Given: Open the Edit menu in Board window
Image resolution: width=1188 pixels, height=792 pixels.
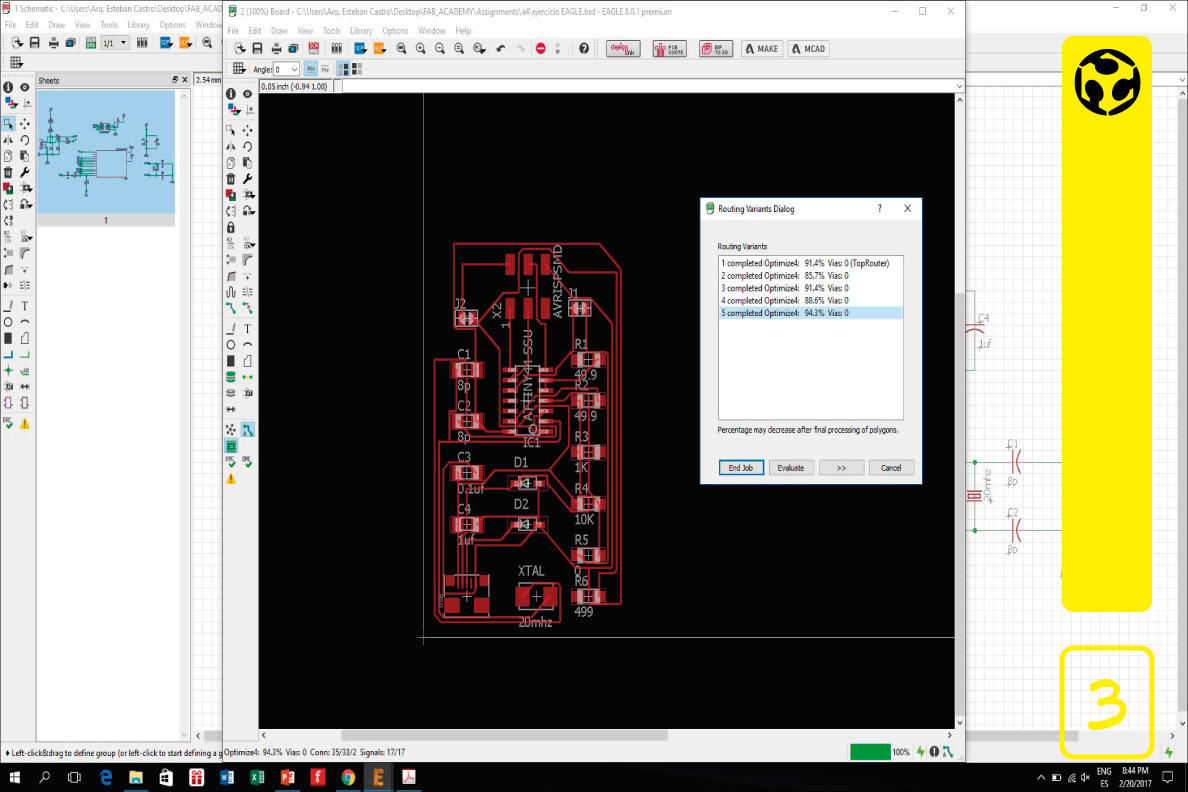Looking at the screenshot, I should [255, 31].
